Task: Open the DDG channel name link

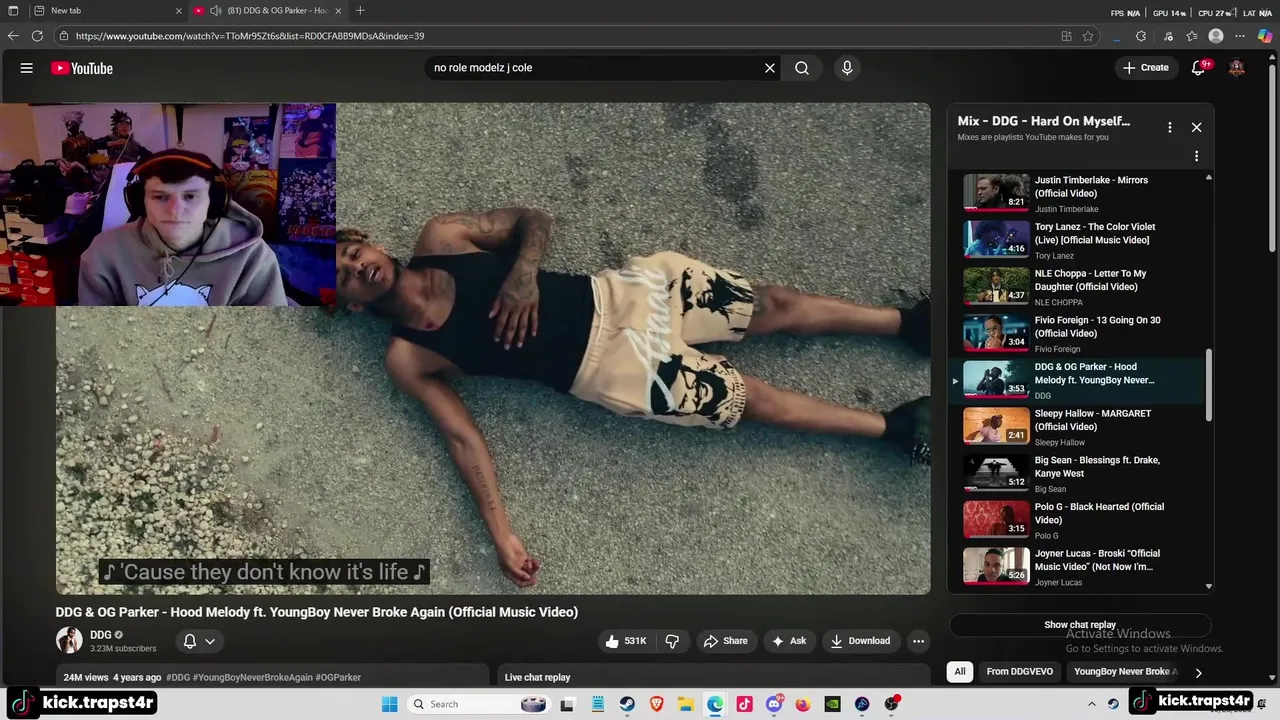Action: [100, 635]
